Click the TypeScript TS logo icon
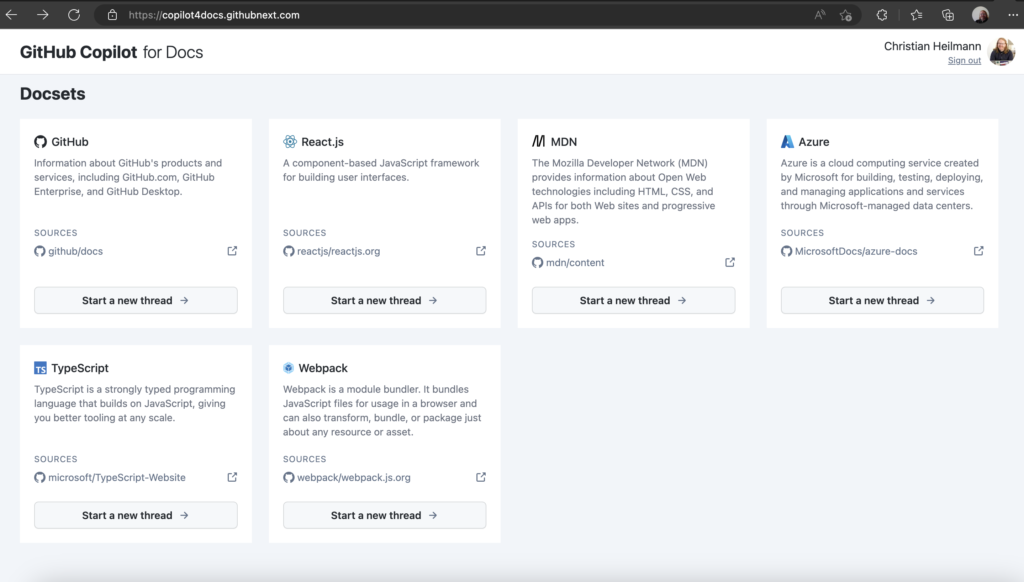The height and width of the screenshot is (582, 1024). tap(40, 368)
